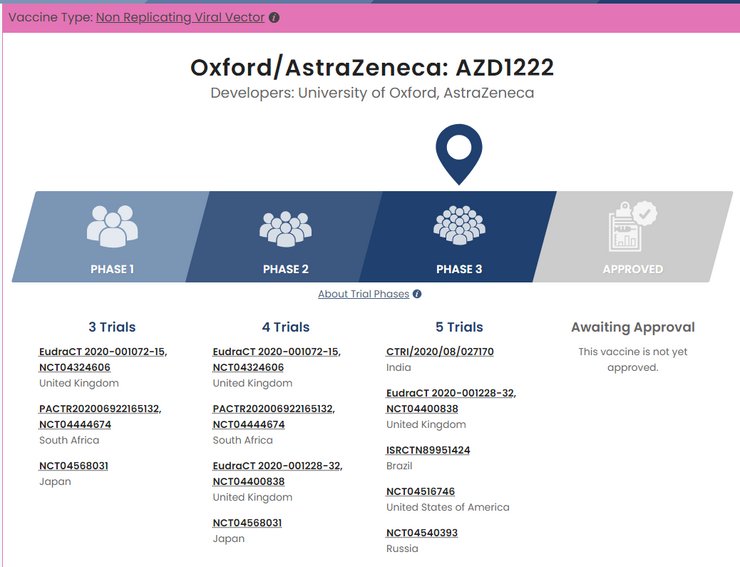Open Phase 2 NCT04568031 Japan trial link

point(247,523)
